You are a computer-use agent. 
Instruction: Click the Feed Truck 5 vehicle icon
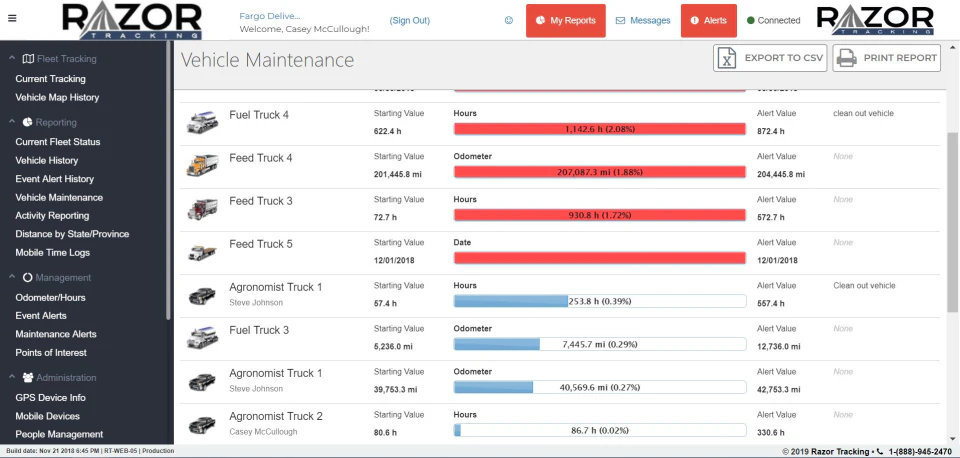[x=202, y=252]
